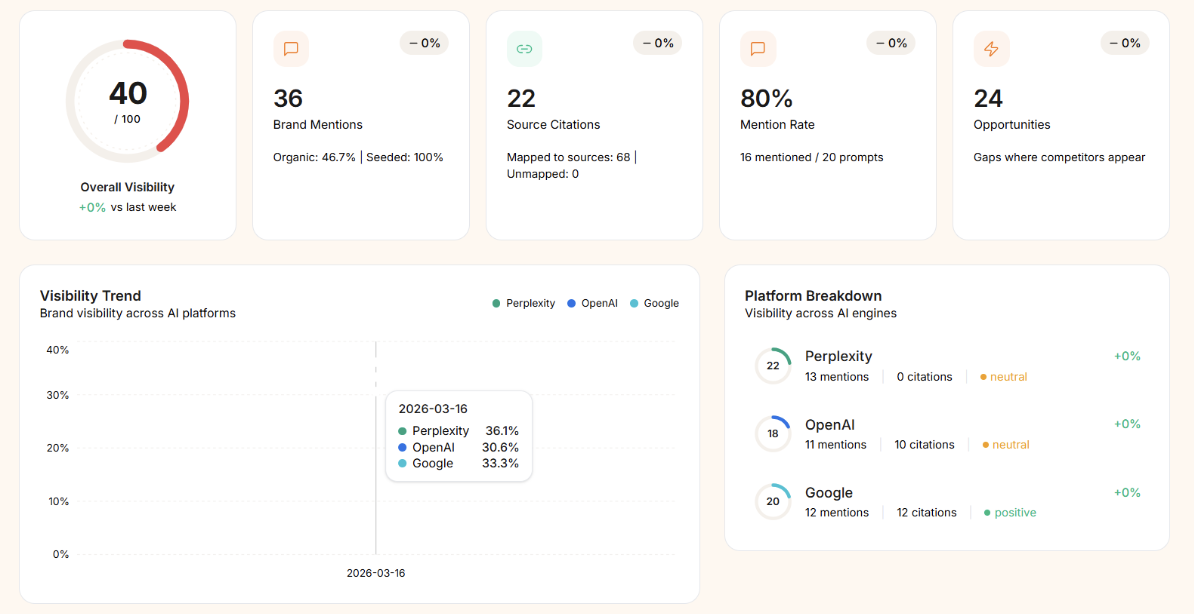1194x614 pixels.
Task: Click the Source Citations link icon
Action: [525, 49]
